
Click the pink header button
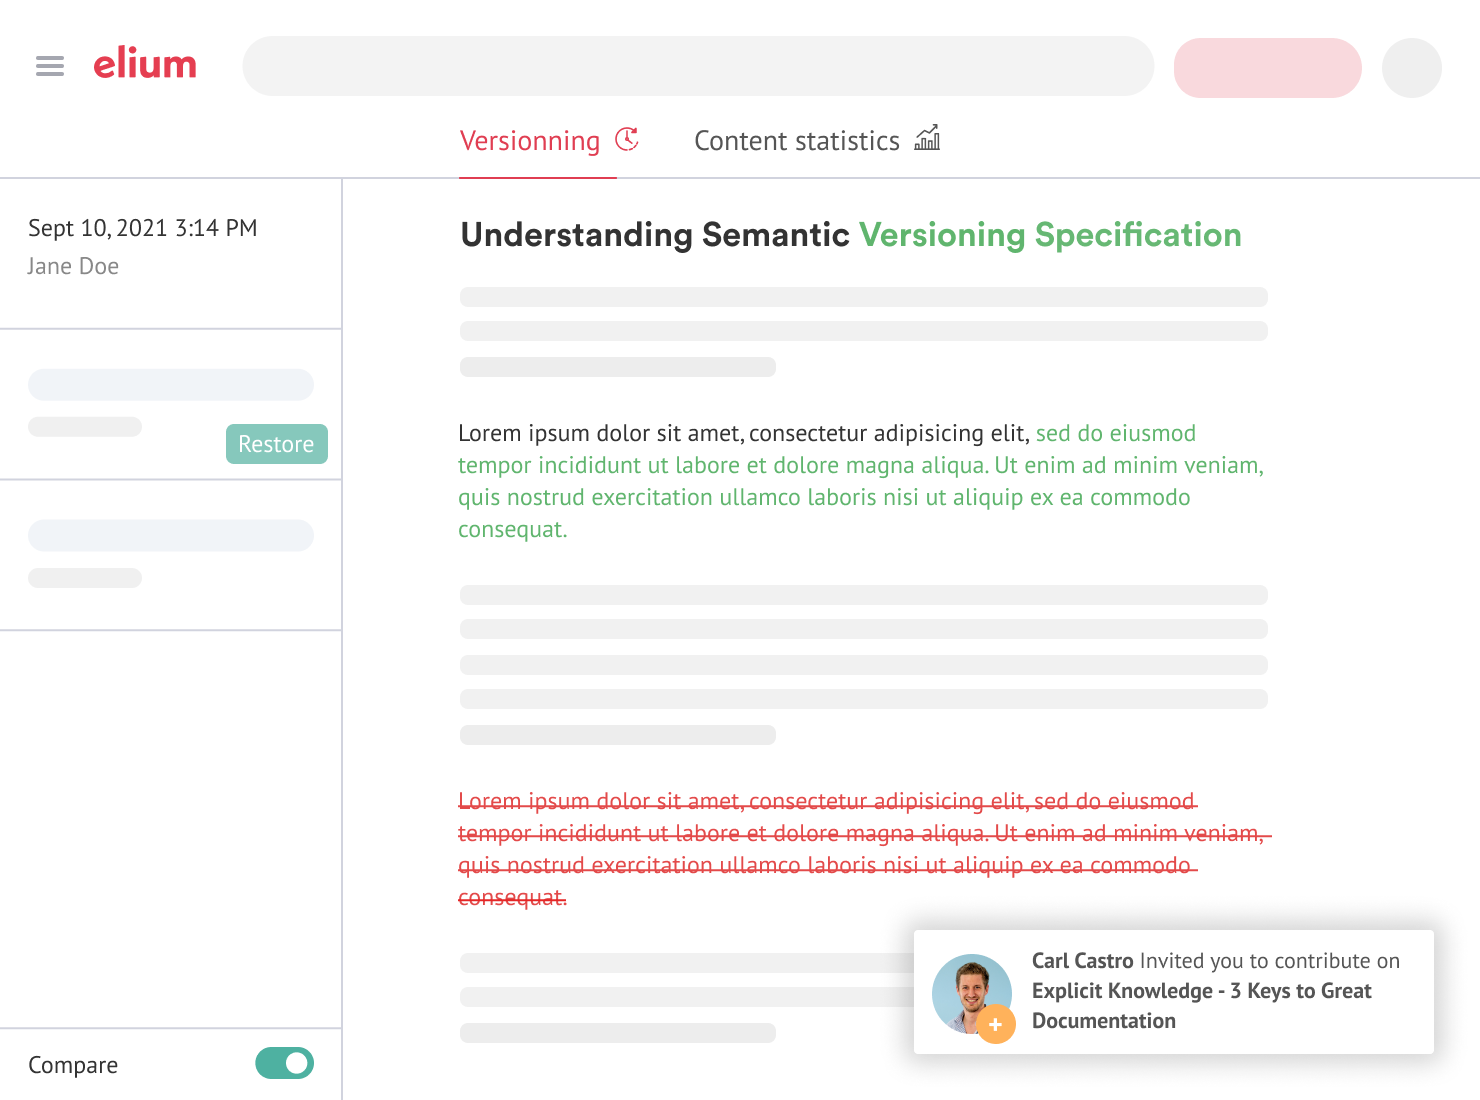[x=1267, y=68]
